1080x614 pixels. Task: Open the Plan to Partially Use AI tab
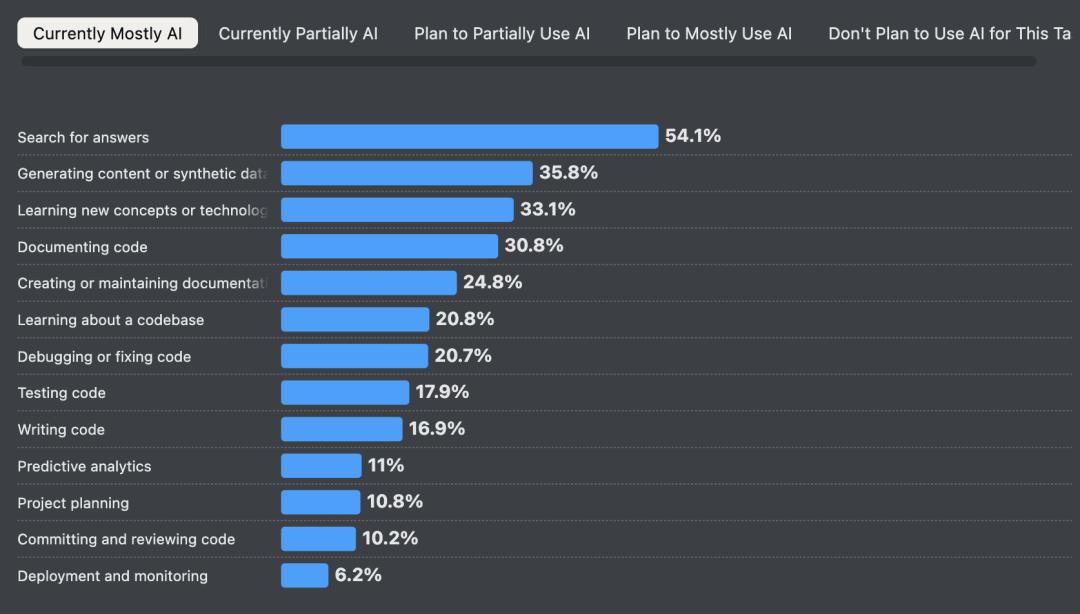point(502,32)
